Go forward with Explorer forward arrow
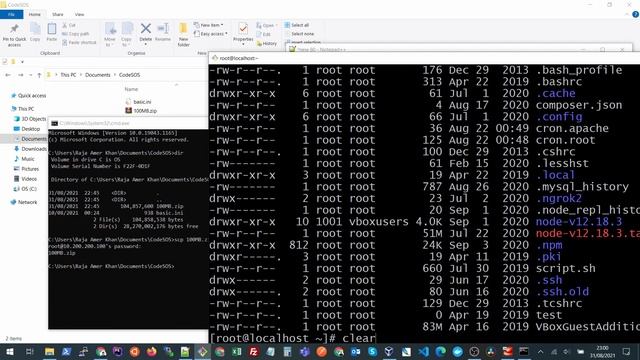The height and width of the screenshot is (360, 640). pyautogui.click(x=21, y=75)
